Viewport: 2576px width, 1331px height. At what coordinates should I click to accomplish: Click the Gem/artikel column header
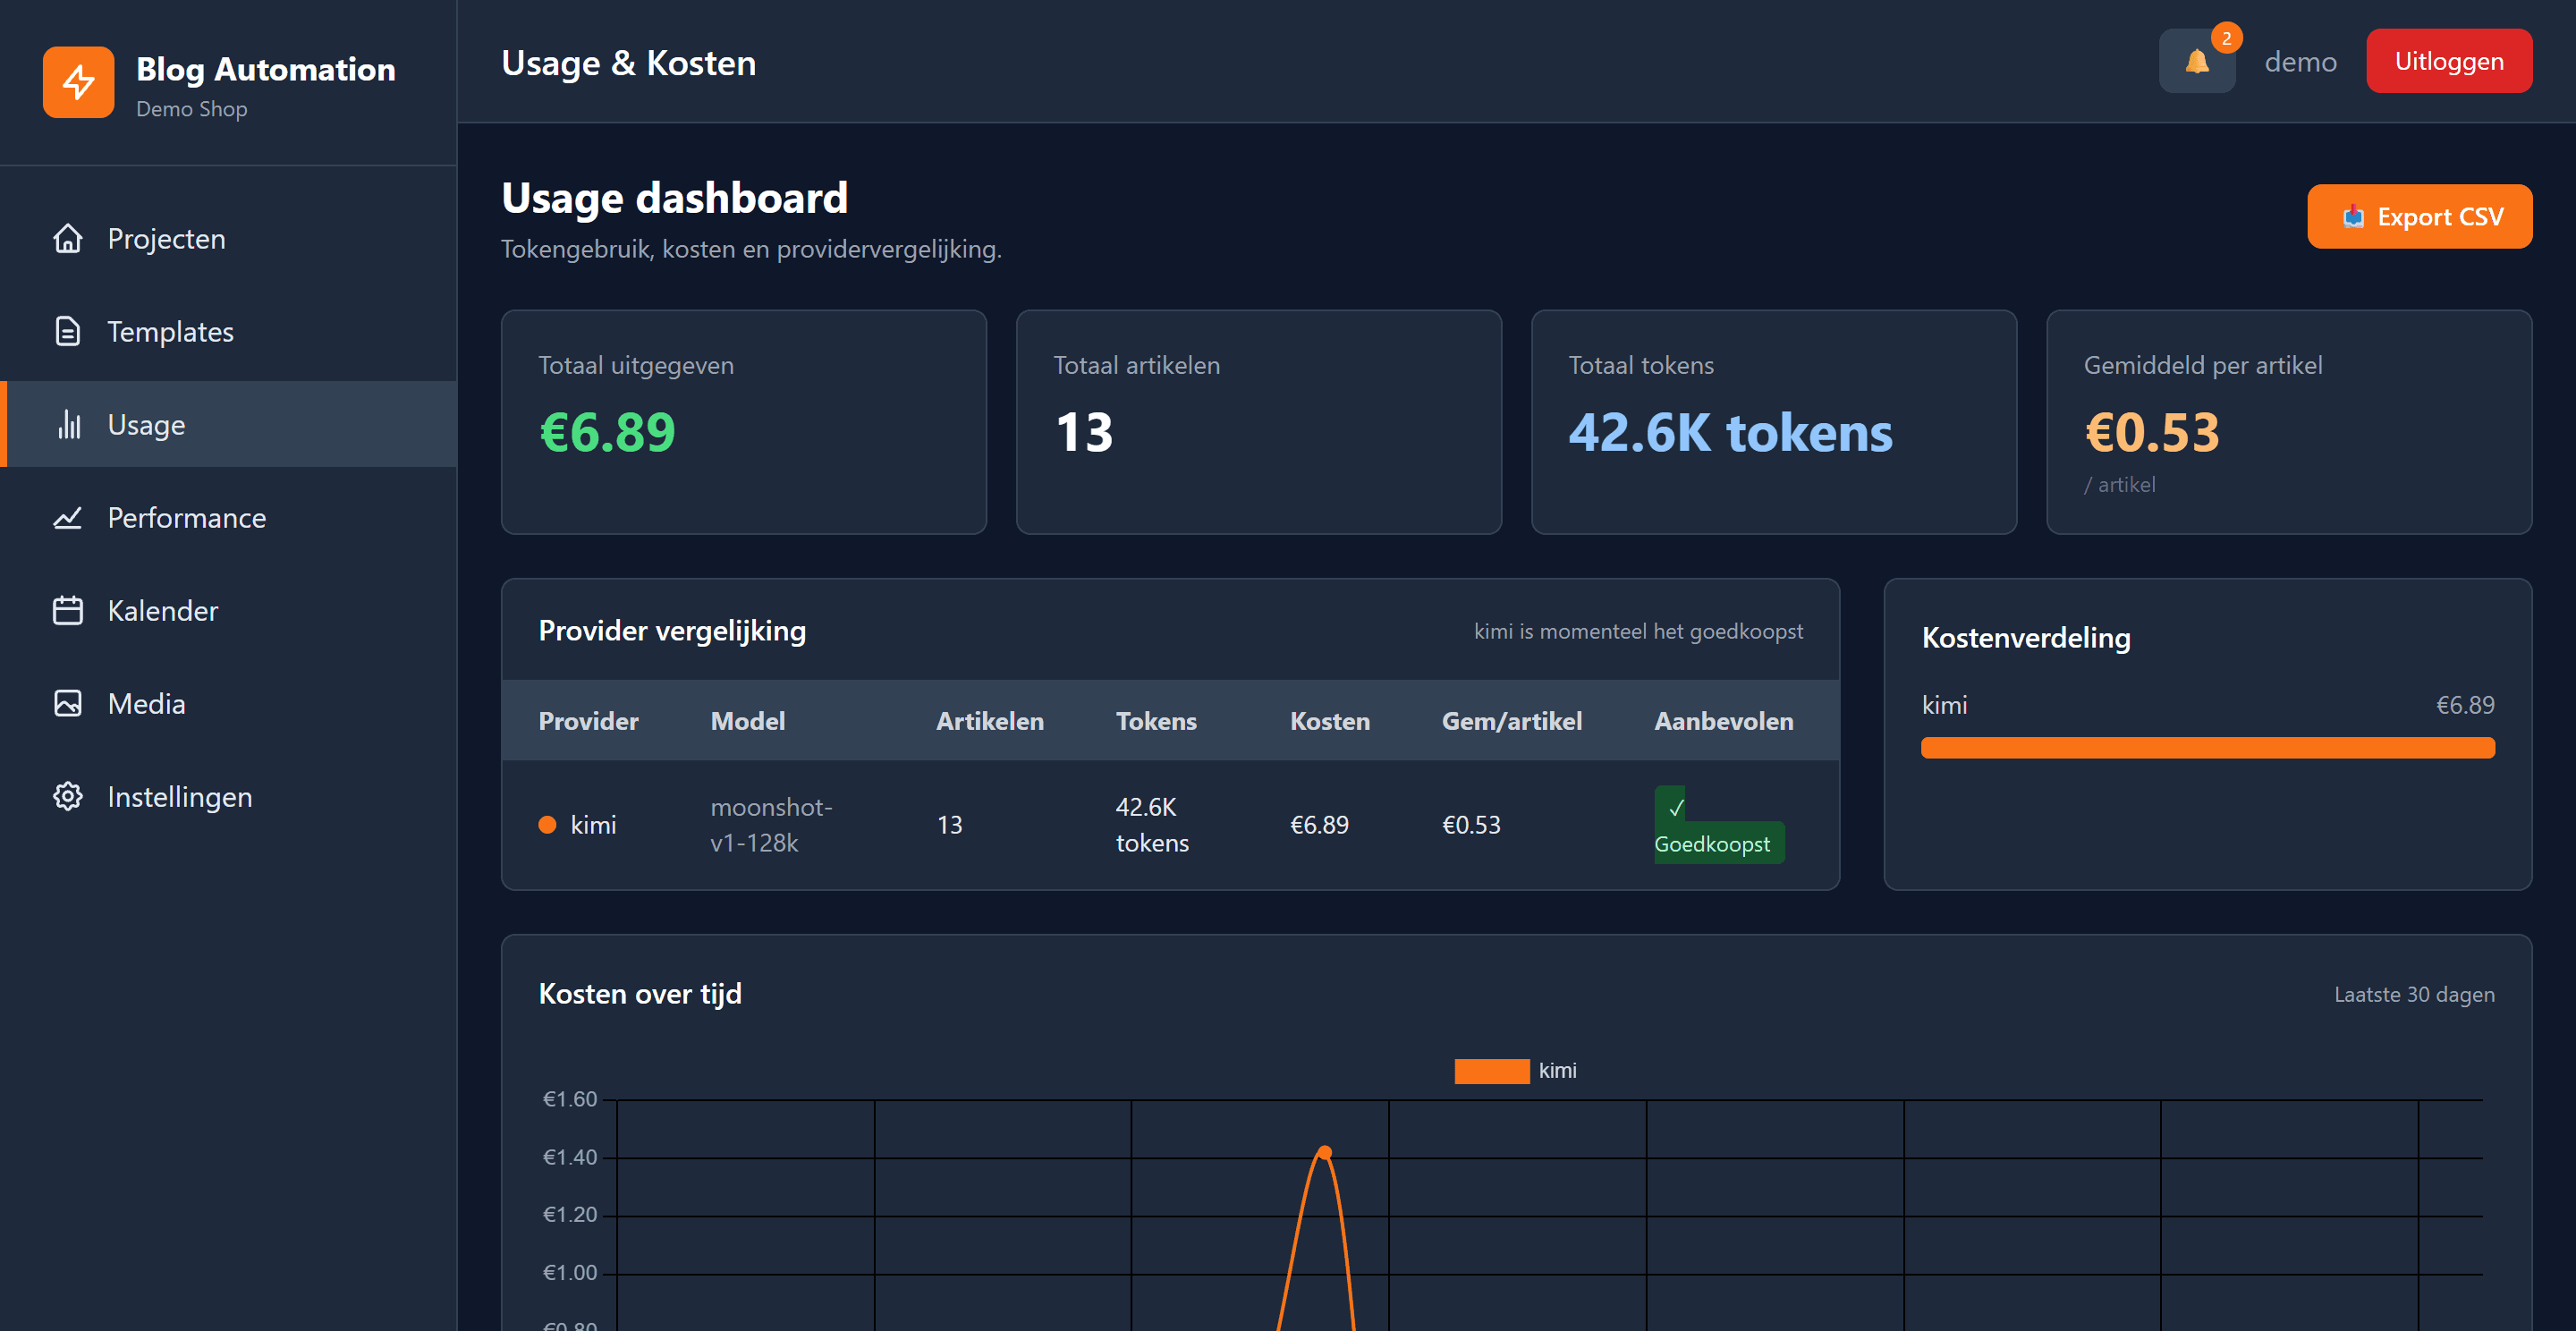pyautogui.click(x=1511, y=721)
